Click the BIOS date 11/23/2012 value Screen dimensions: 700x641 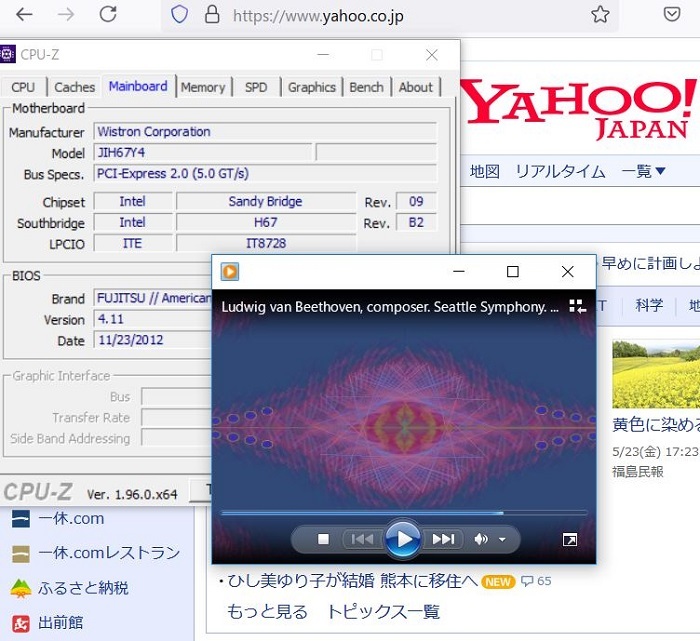[153, 340]
